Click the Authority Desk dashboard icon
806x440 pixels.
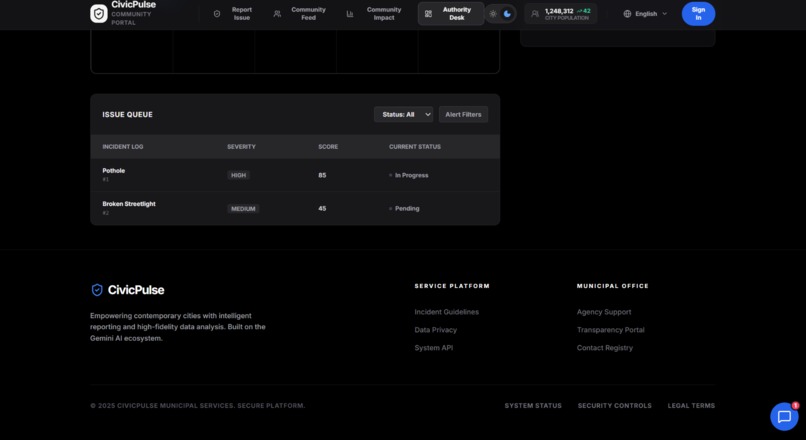428,14
